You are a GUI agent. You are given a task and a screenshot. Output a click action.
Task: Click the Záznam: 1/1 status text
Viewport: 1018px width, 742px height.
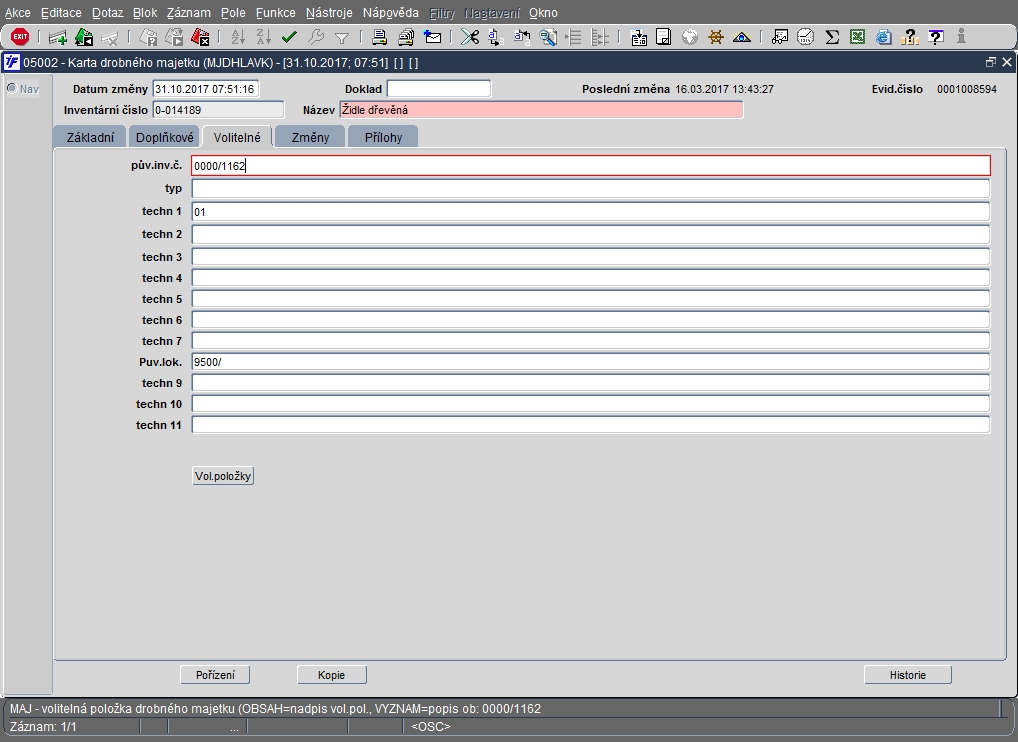[43, 726]
